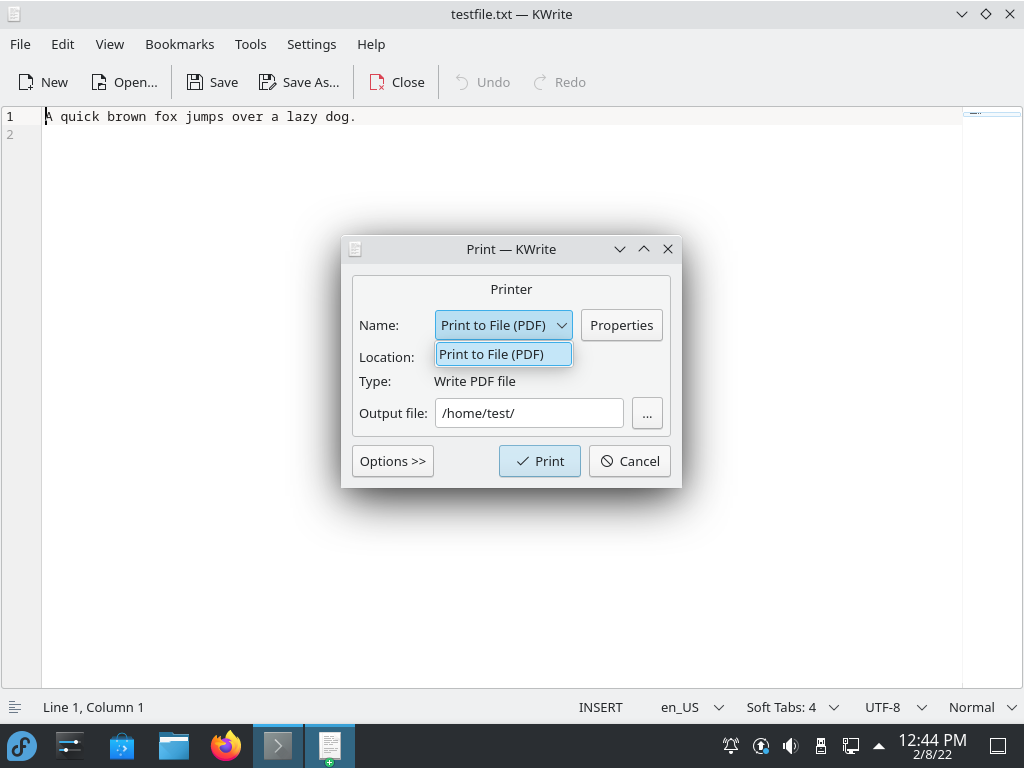Open the Edit menu
The image size is (1024, 768).
click(63, 44)
